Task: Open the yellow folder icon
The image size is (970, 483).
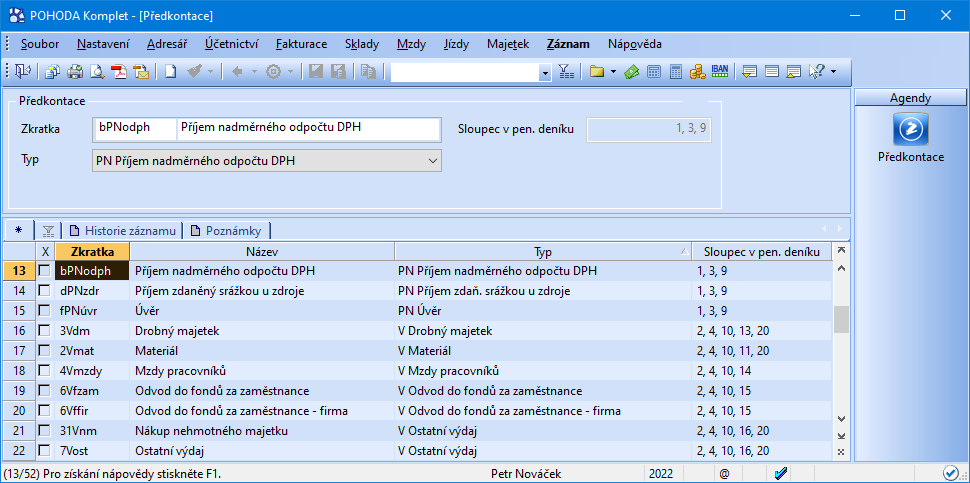Action: click(596, 72)
